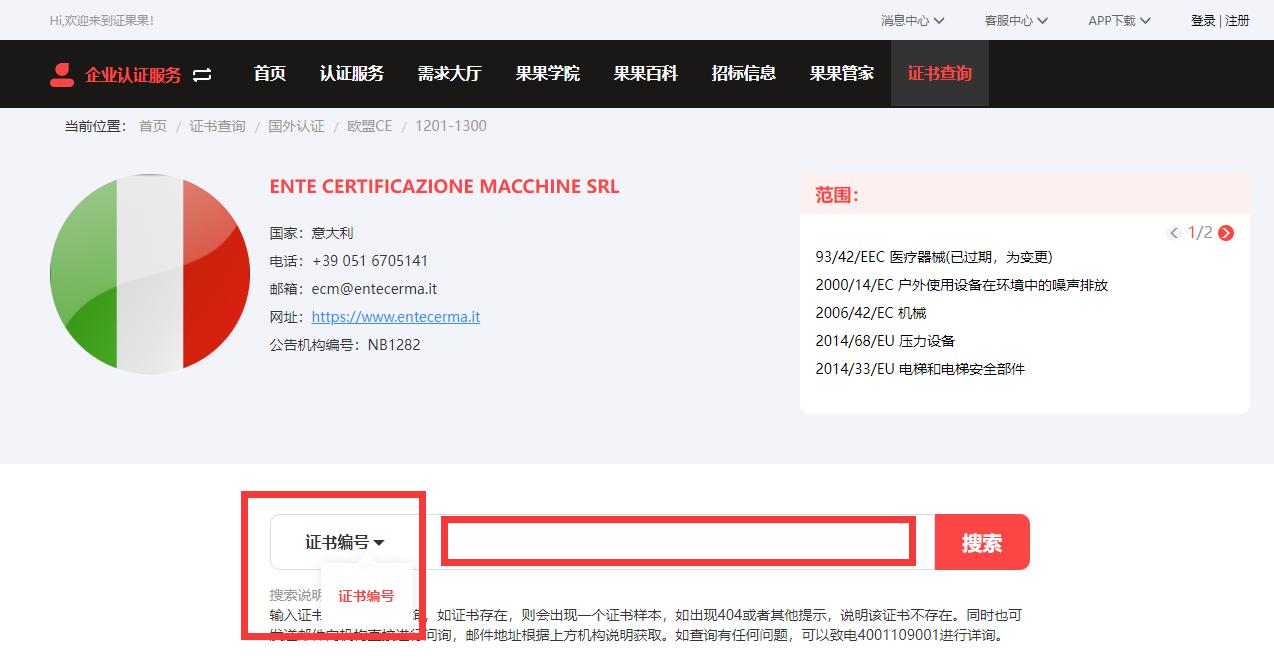Screen dimensions: 1274x665
Task: Click the Italian flag thumbnail
Action: coord(150,273)
